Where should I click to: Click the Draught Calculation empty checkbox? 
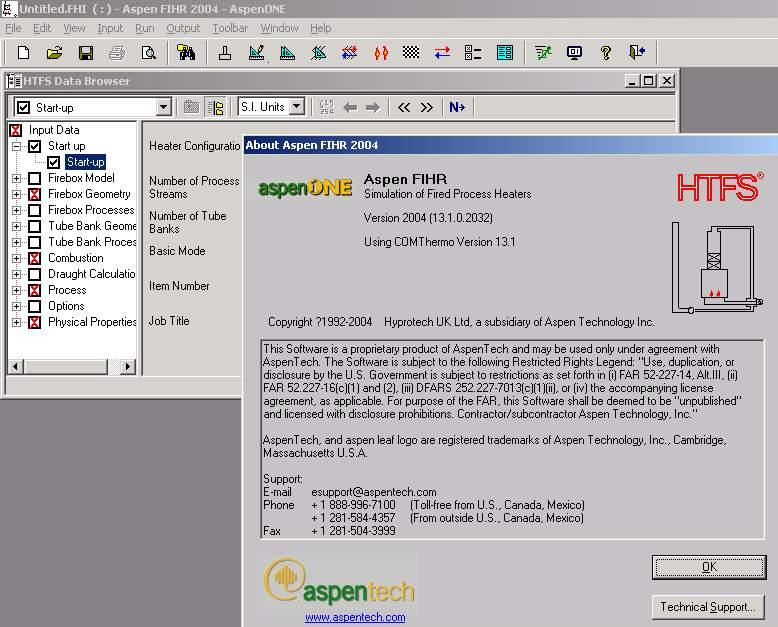(34, 274)
